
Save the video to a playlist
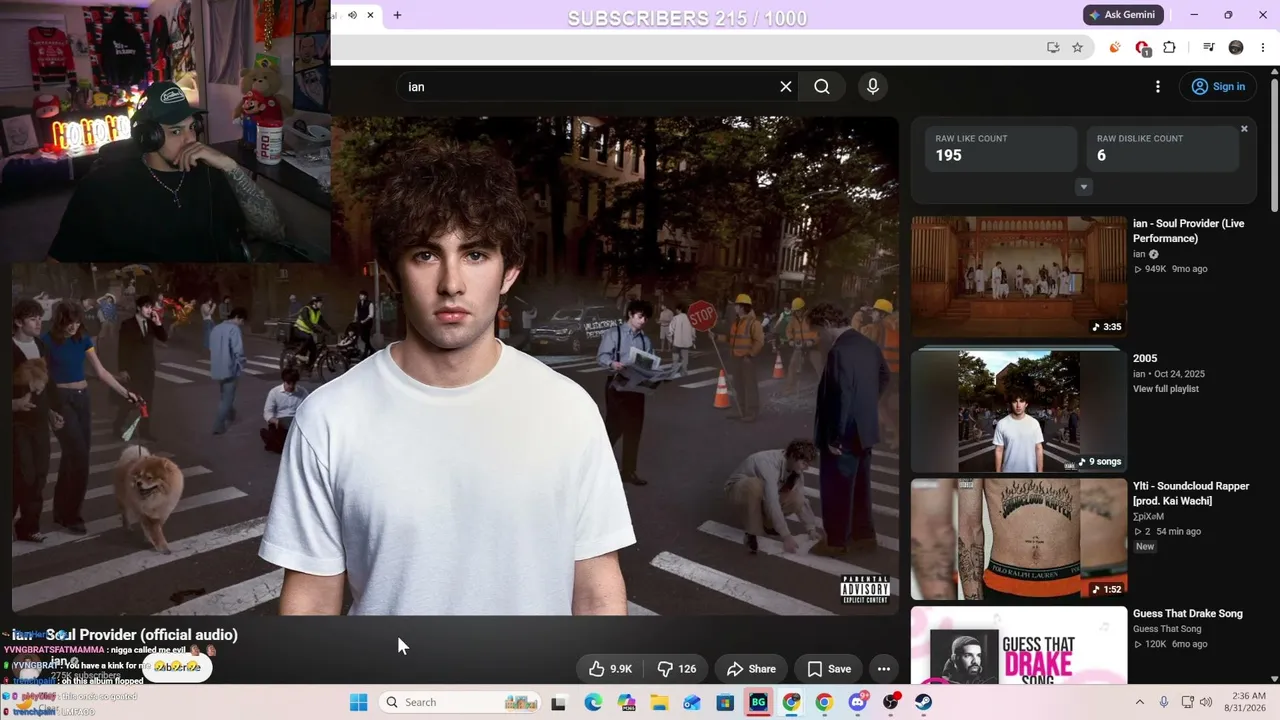[829, 669]
